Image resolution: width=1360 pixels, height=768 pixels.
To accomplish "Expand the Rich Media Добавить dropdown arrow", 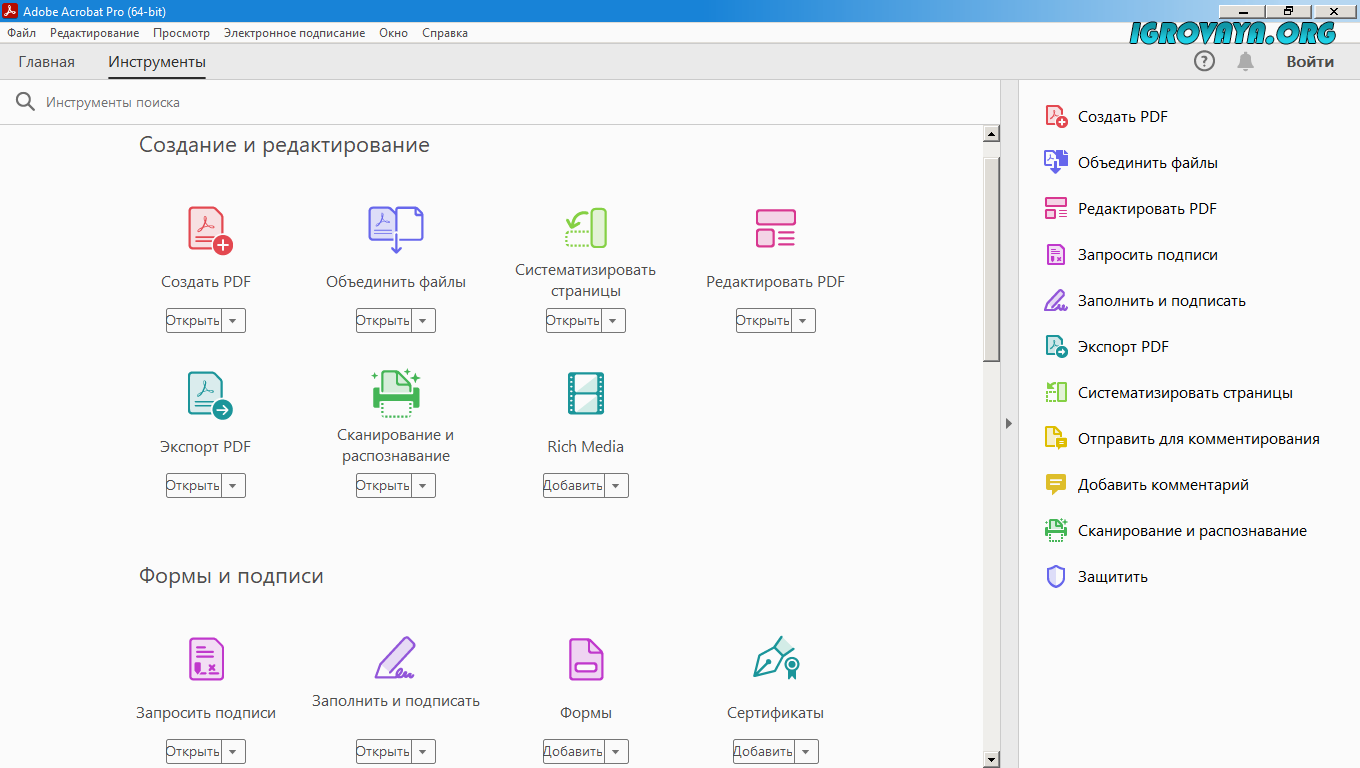I will click(x=616, y=486).
